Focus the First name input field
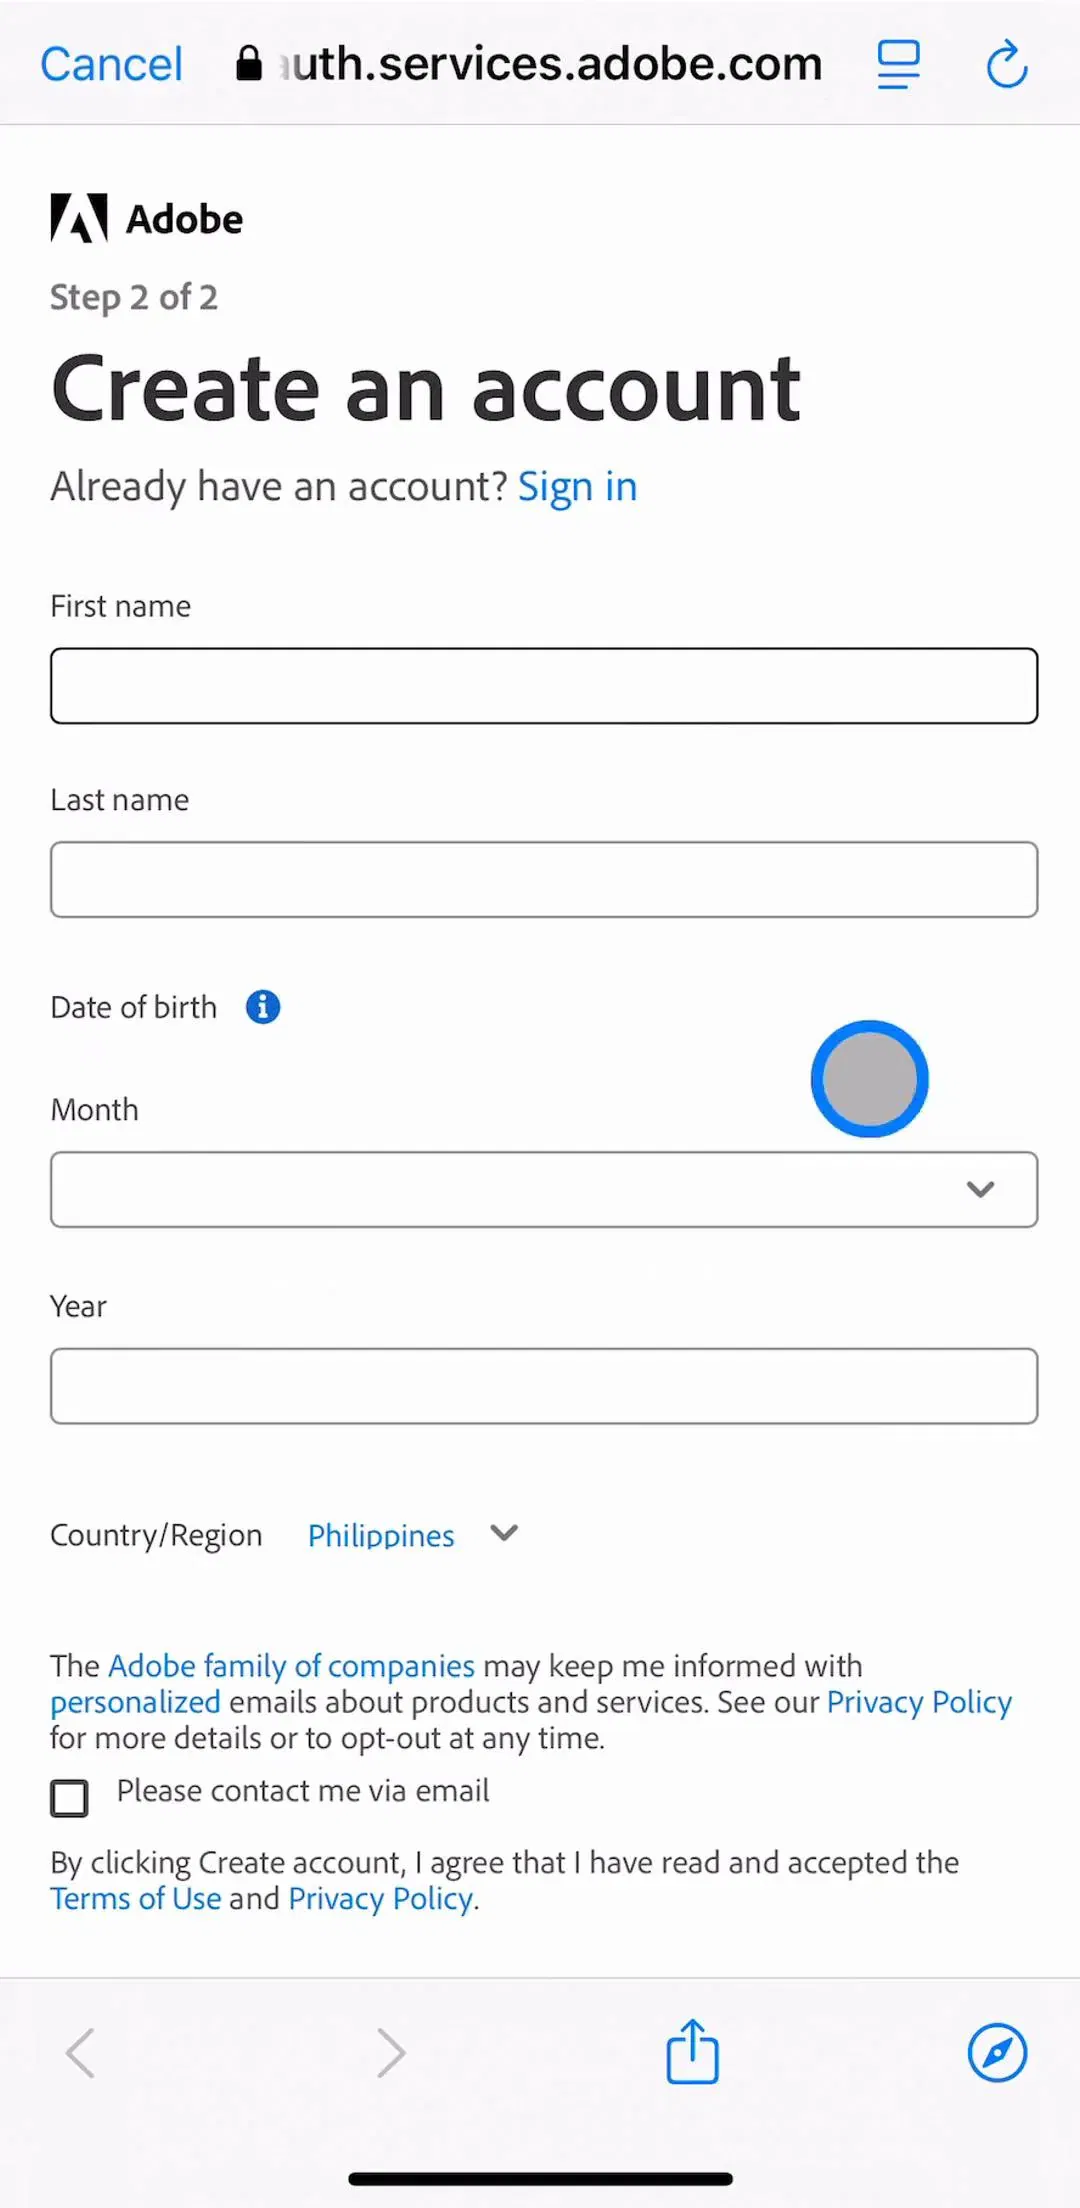This screenshot has width=1080, height=2208. (x=544, y=686)
